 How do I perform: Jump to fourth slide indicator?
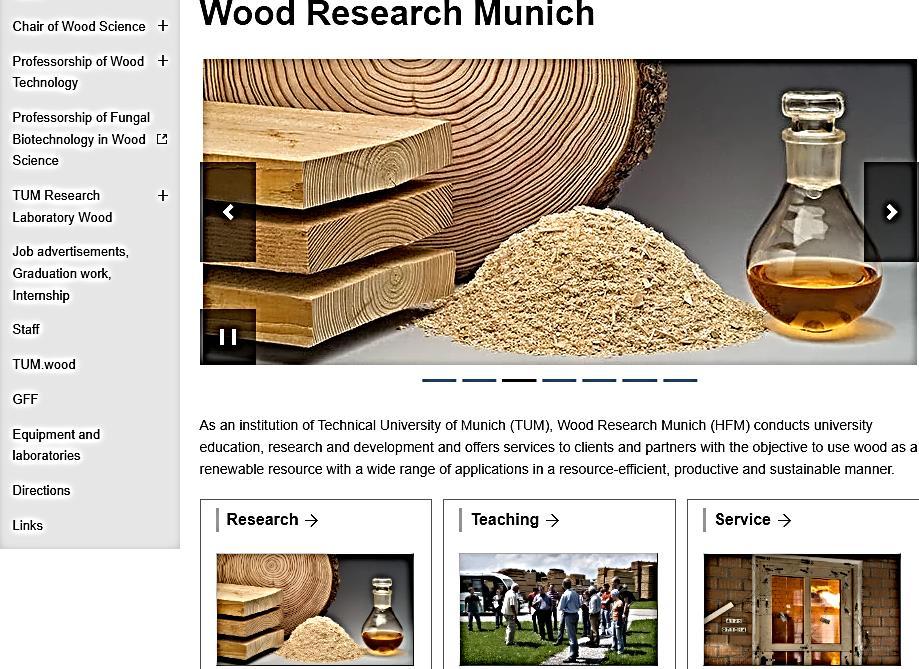(x=559, y=381)
